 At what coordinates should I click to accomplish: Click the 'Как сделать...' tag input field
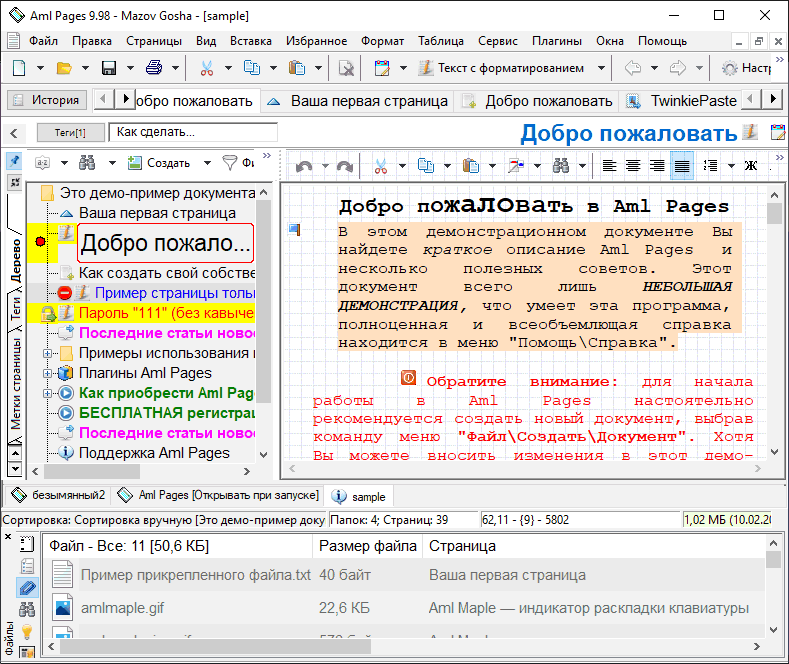(193, 132)
